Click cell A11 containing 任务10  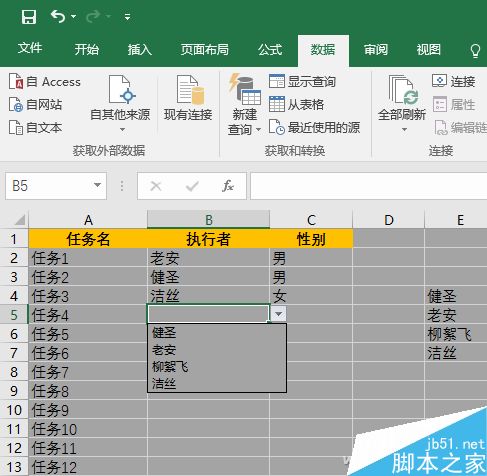(88, 429)
